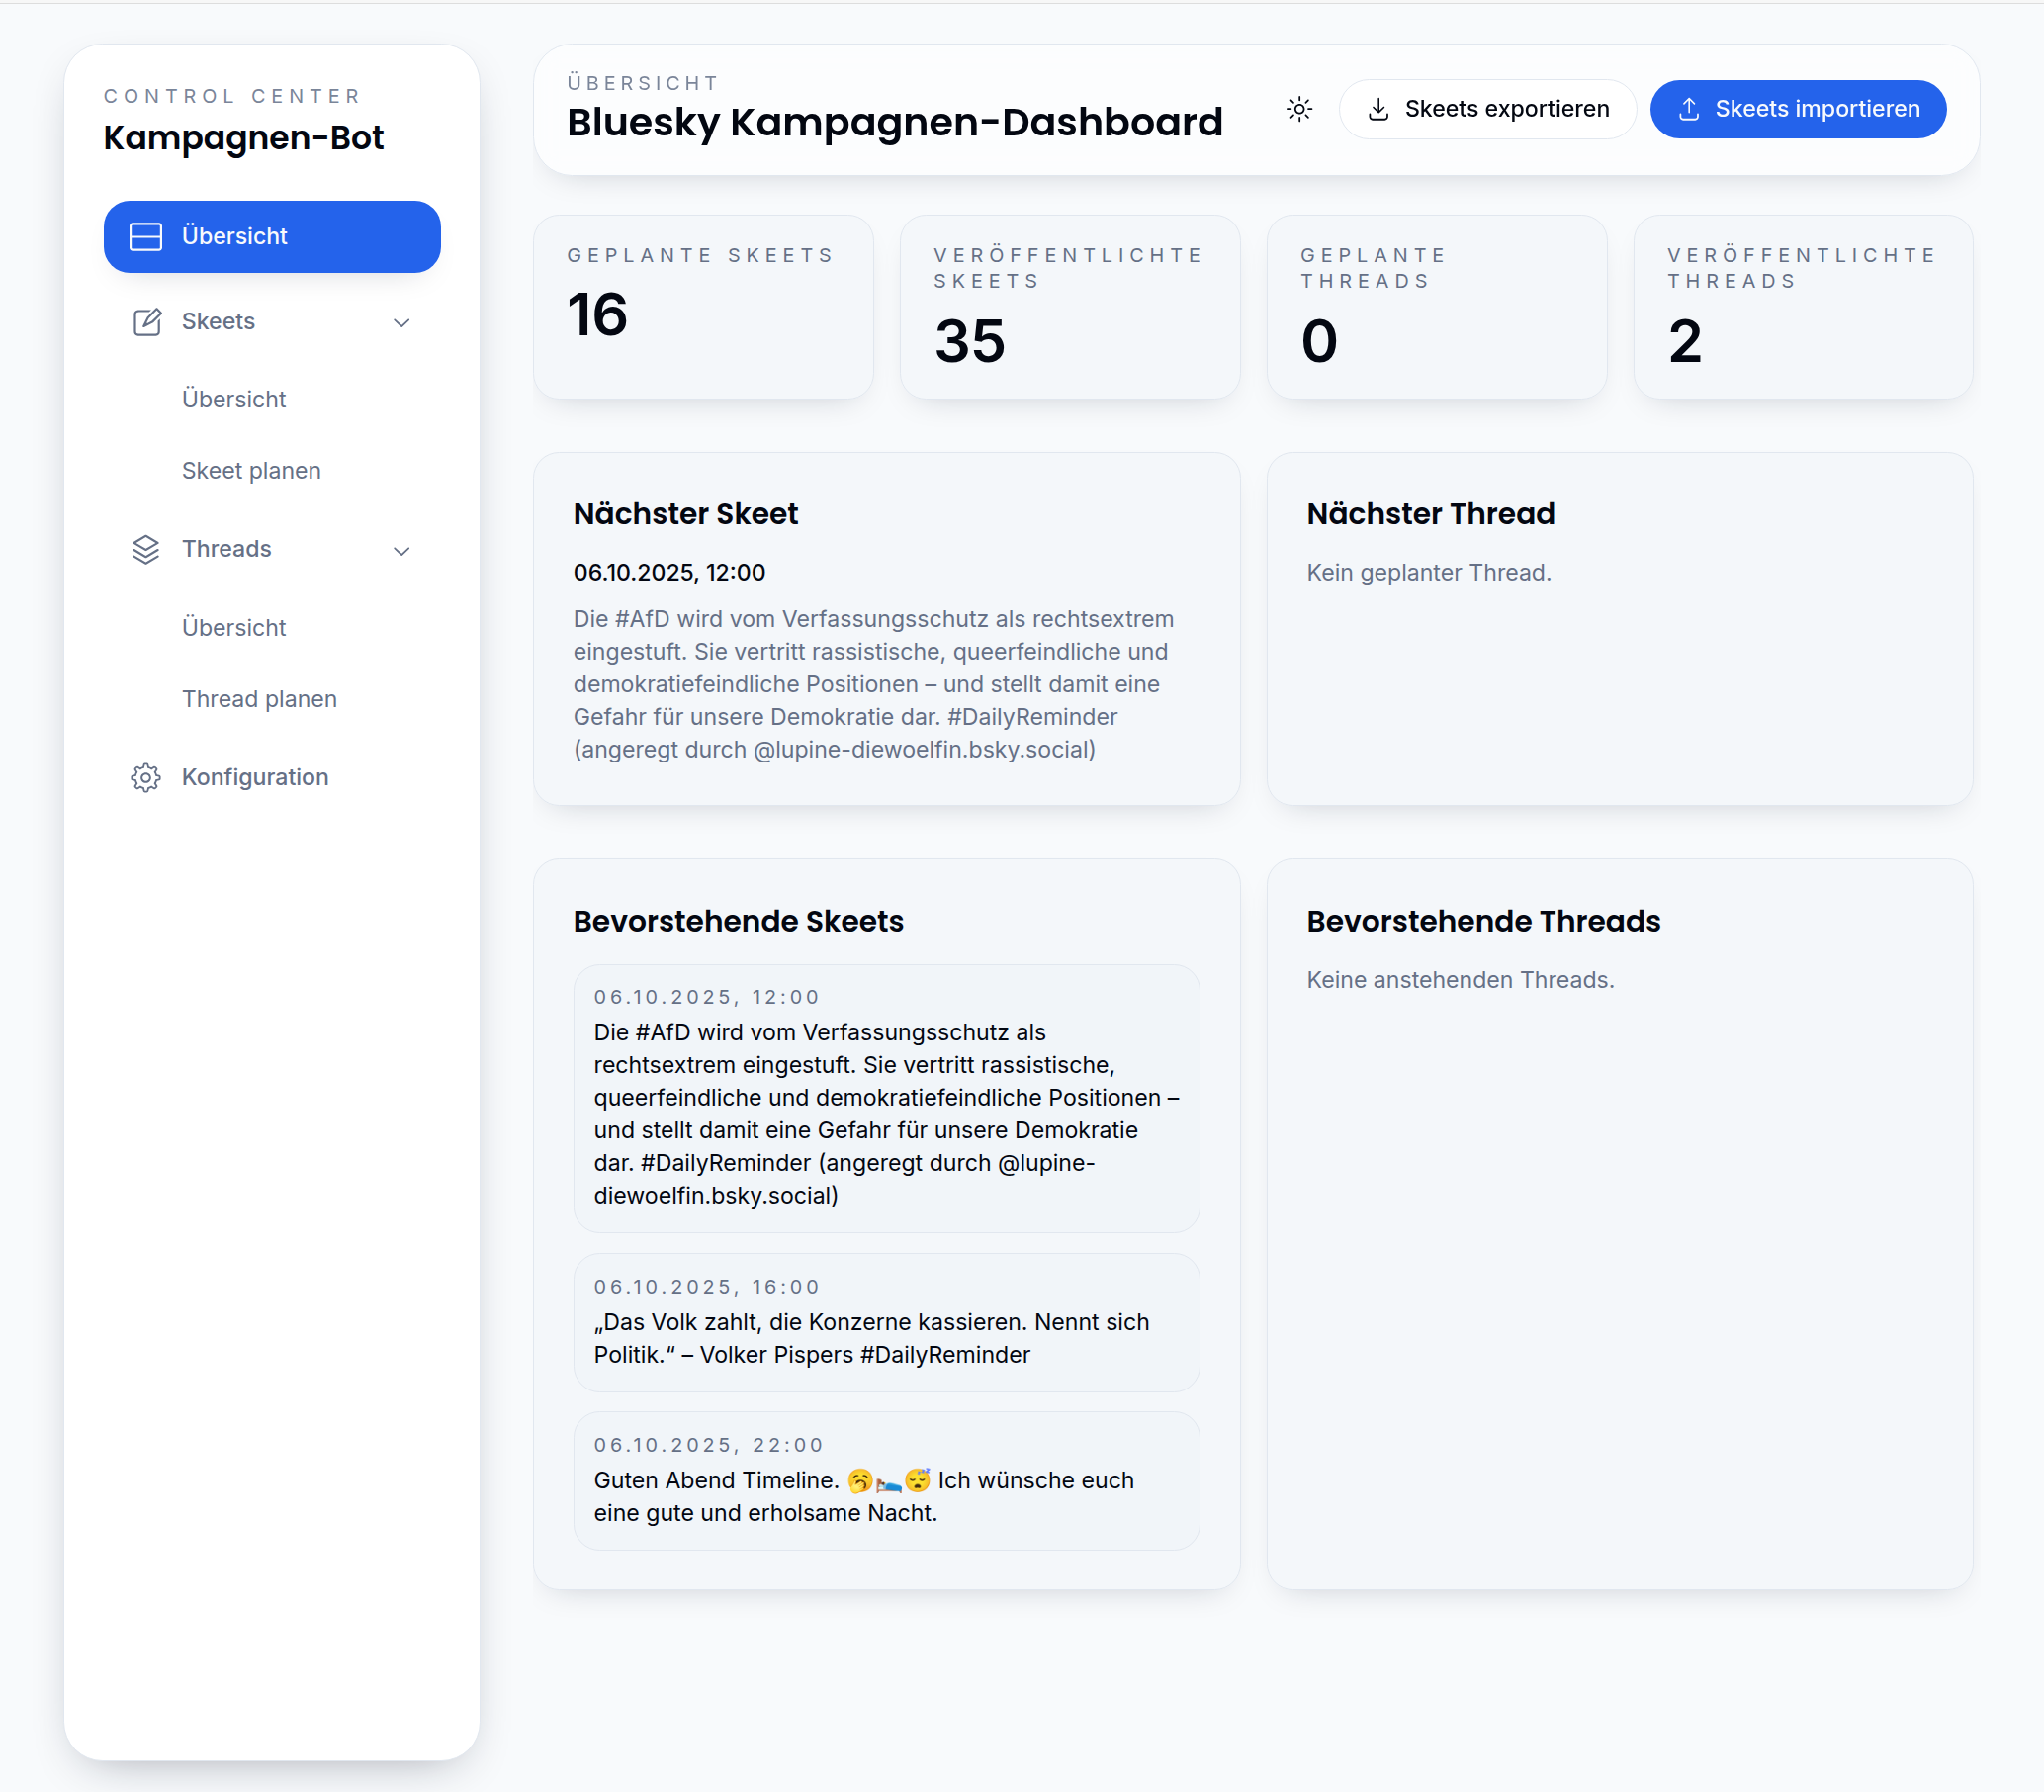Open the Konfiguration menu entry
2044x1792 pixels.
(x=255, y=777)
